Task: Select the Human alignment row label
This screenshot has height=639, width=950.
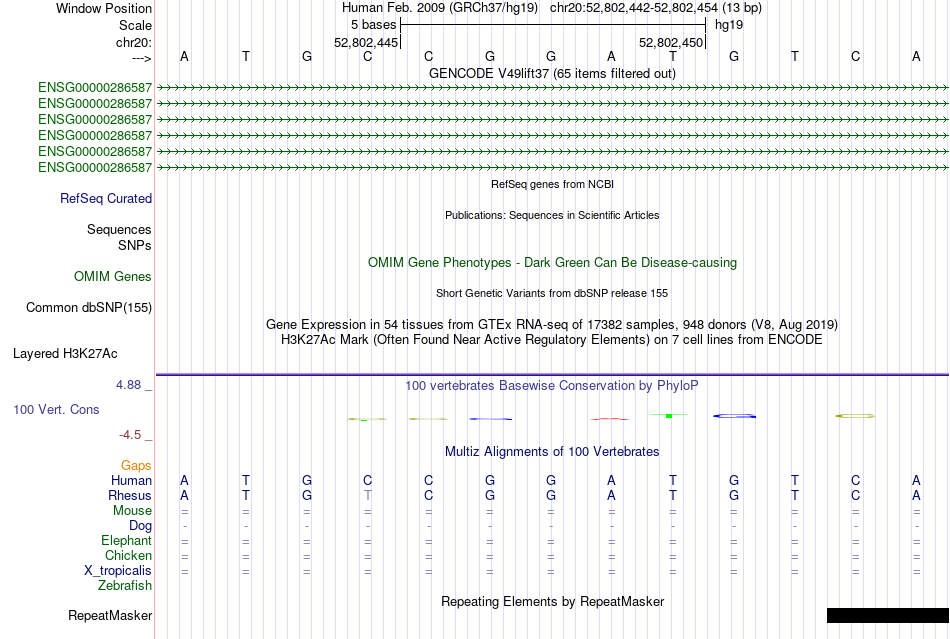Action: (x=131, y=481)
